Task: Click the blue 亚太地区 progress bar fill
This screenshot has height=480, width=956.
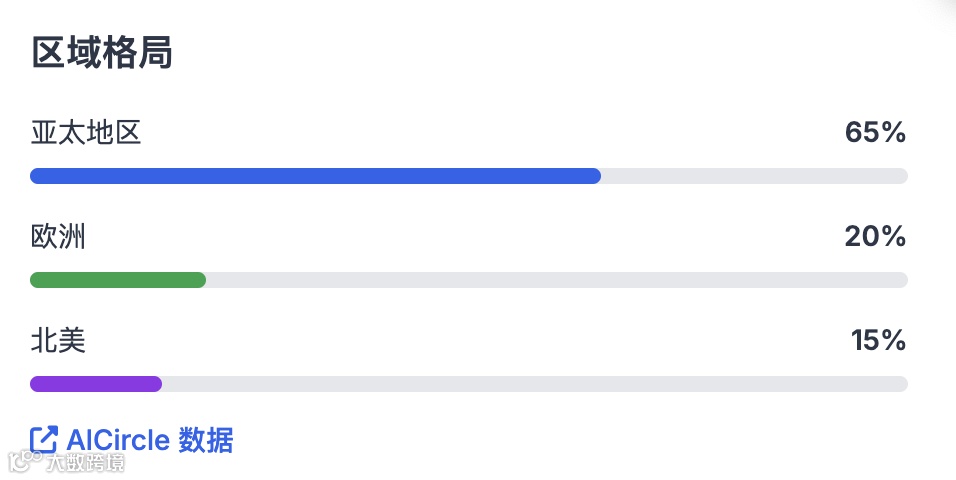Action: tap(315, 176)
